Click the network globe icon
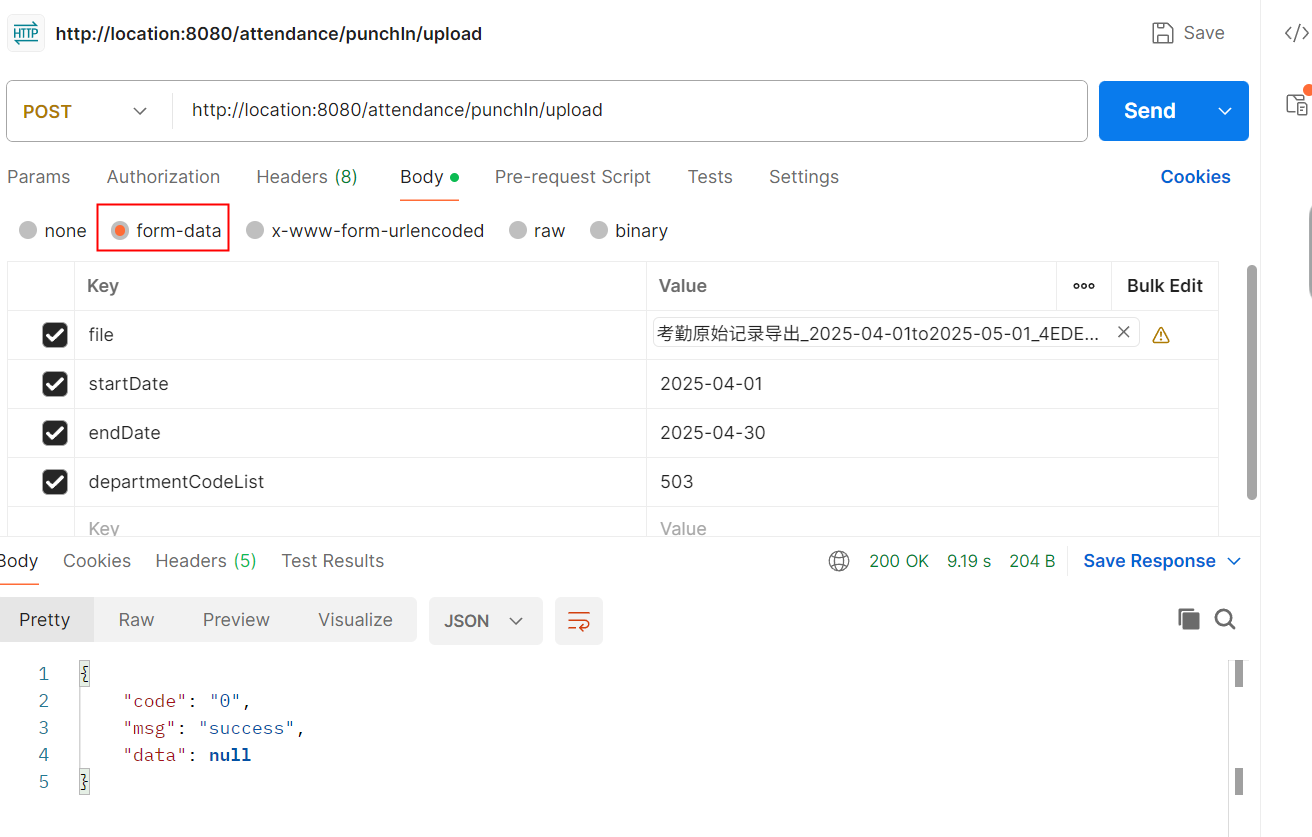This screenshot has width=1312, height=837. (839, 561)
